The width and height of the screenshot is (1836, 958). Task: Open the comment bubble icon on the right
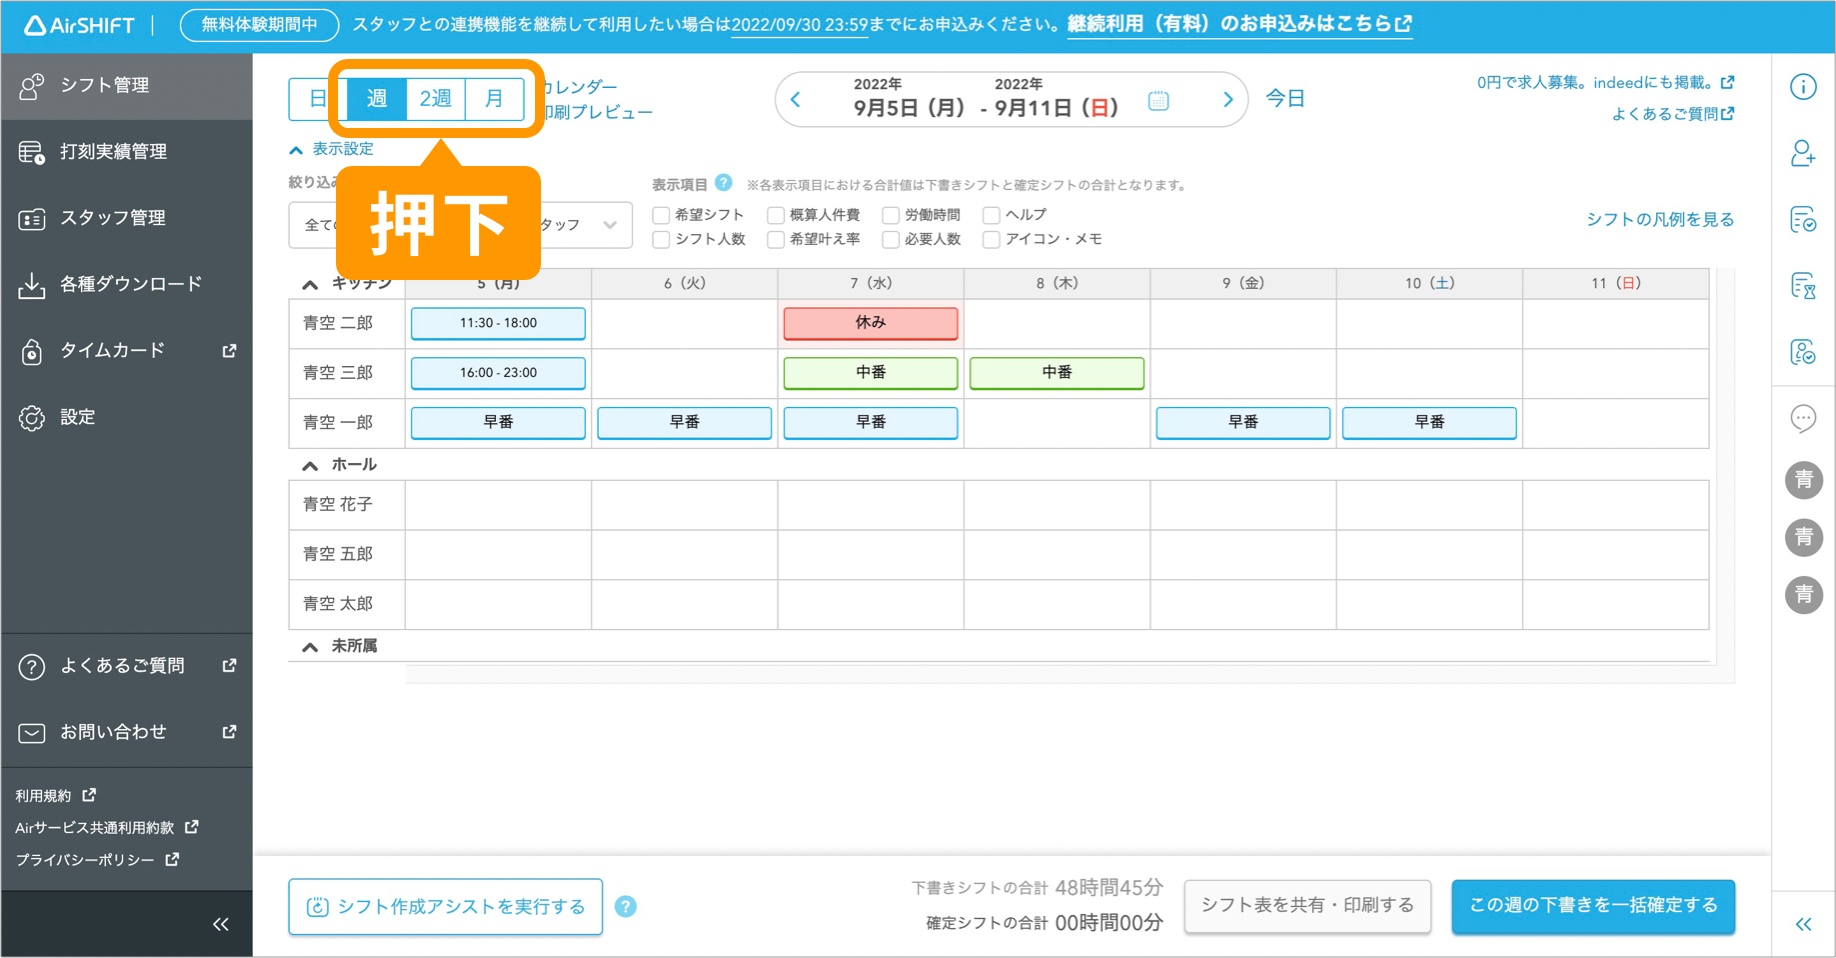pyautogui.click(x=1803, y=418)
